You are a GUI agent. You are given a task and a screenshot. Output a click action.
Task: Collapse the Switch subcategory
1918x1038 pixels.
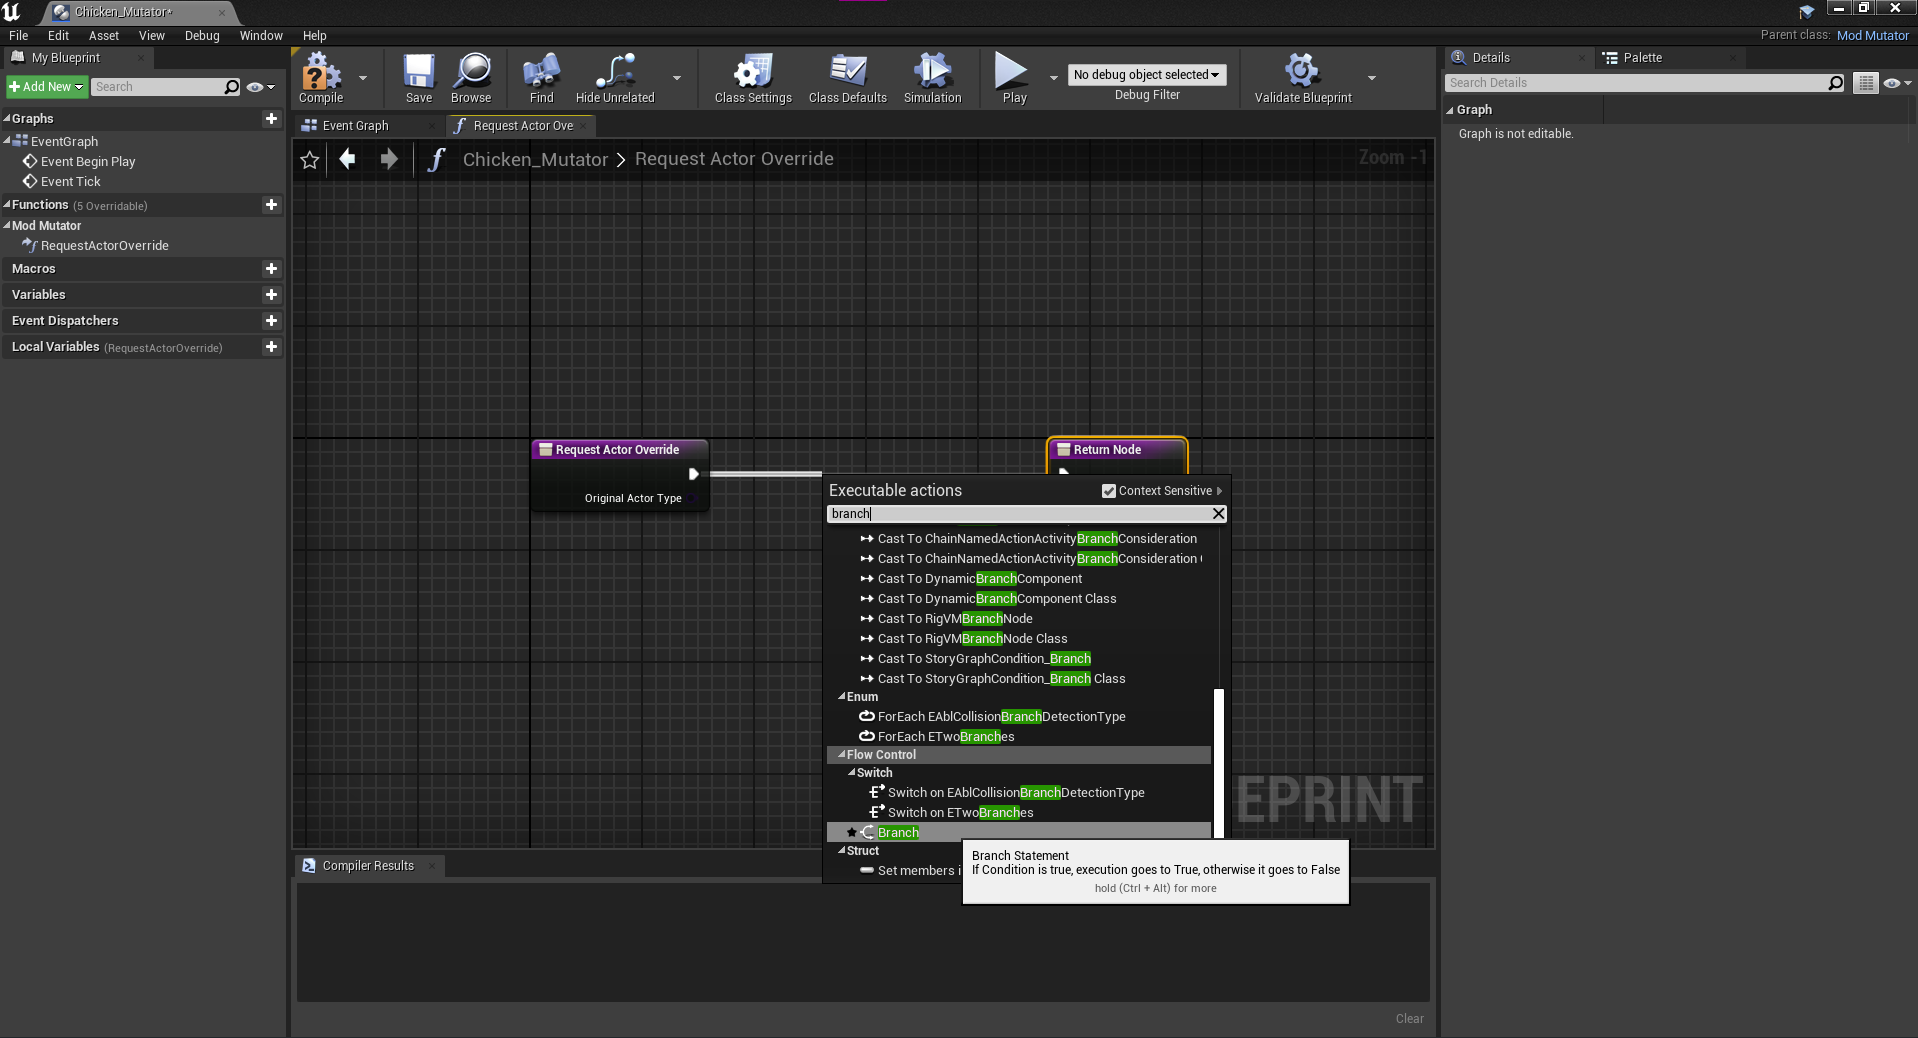tap(851, 772)
